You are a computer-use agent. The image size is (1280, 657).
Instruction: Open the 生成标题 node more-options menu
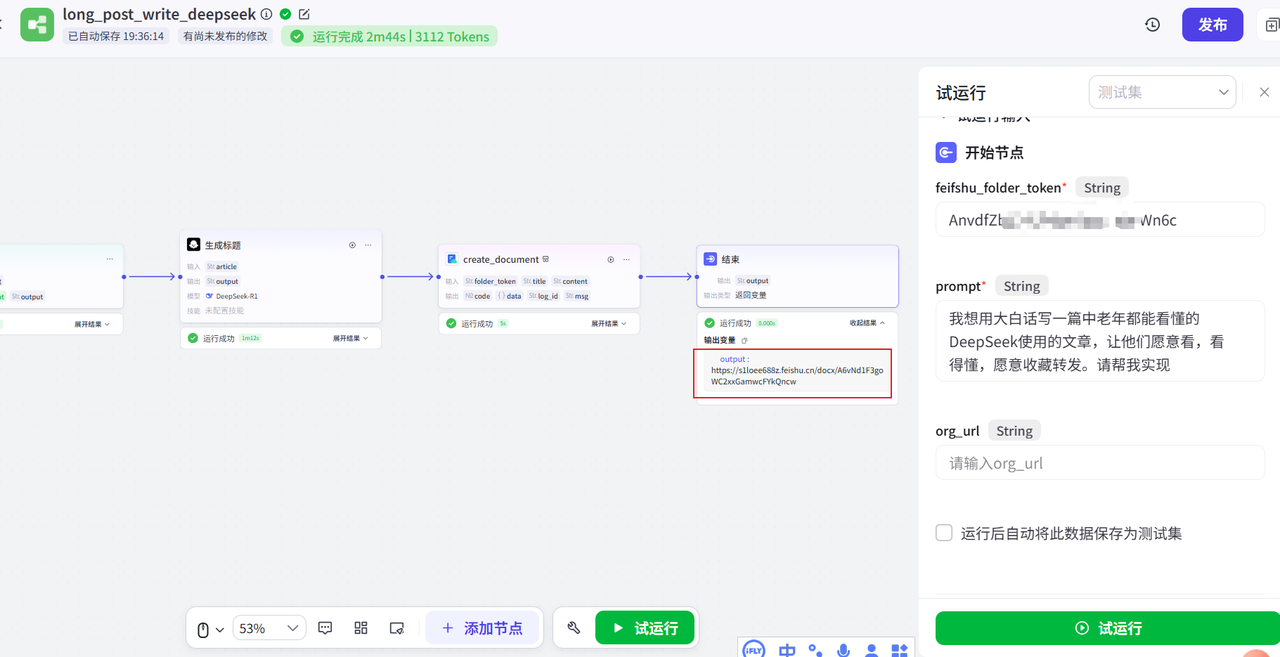click(368, 245)
